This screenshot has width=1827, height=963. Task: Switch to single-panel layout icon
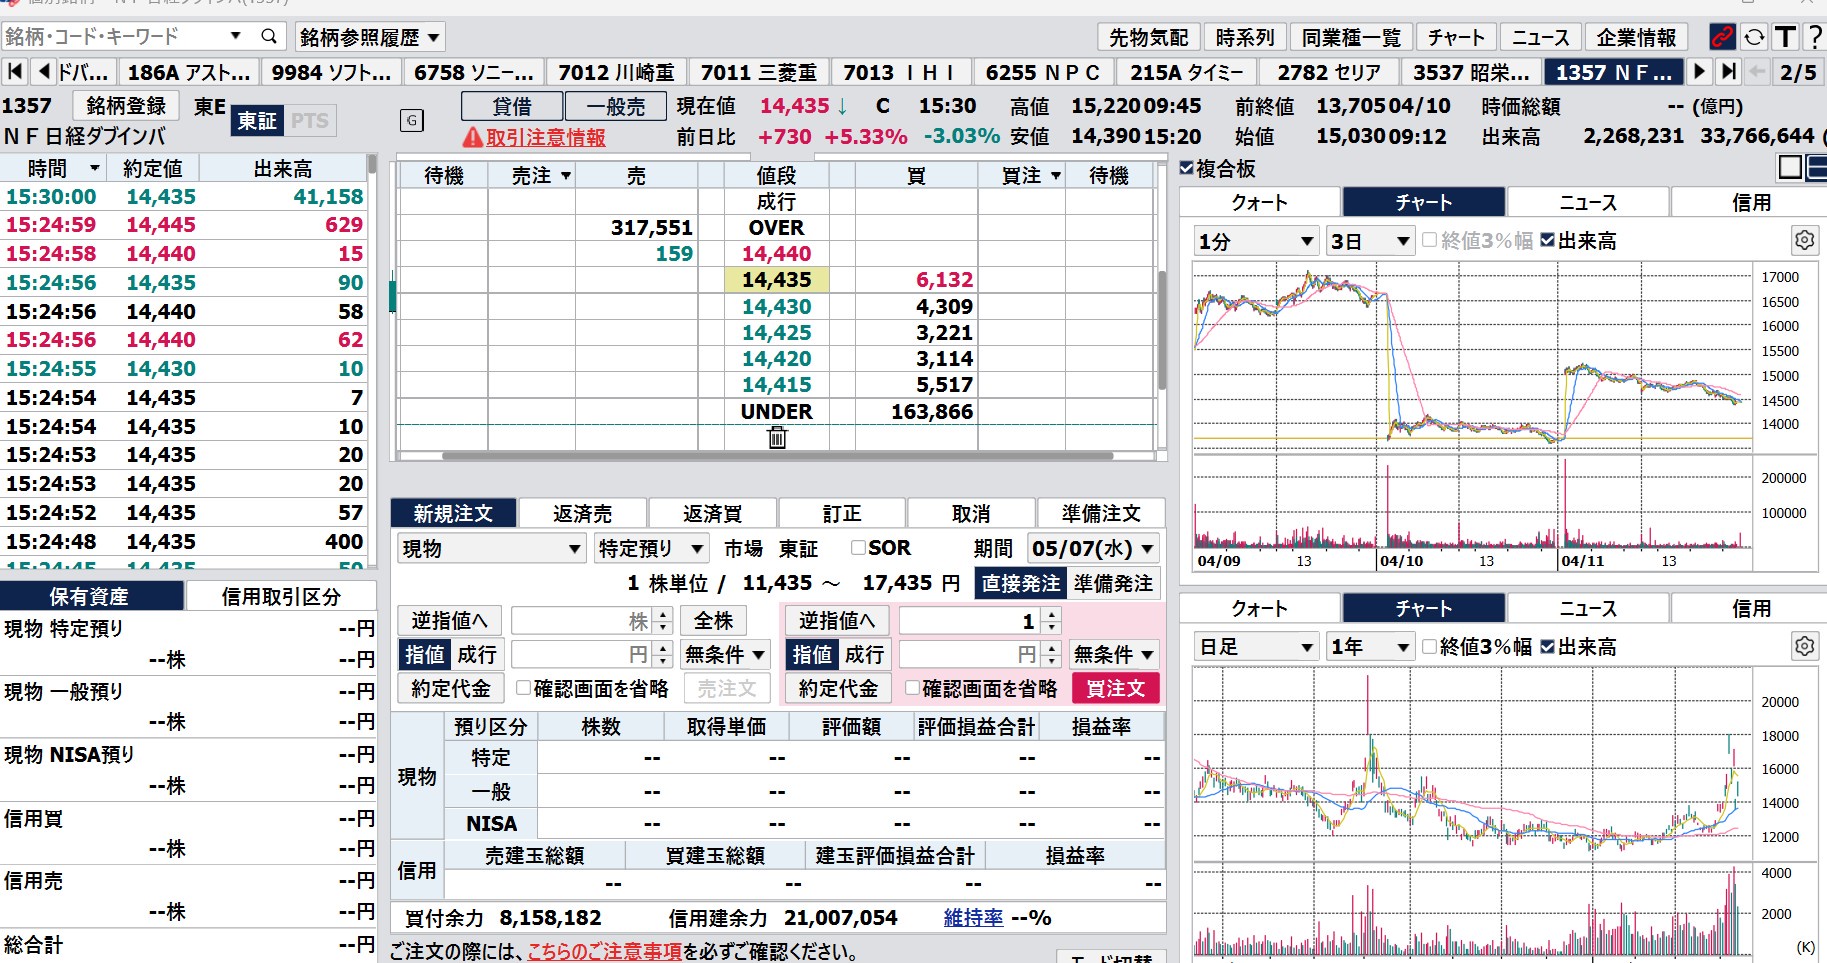1791,167
